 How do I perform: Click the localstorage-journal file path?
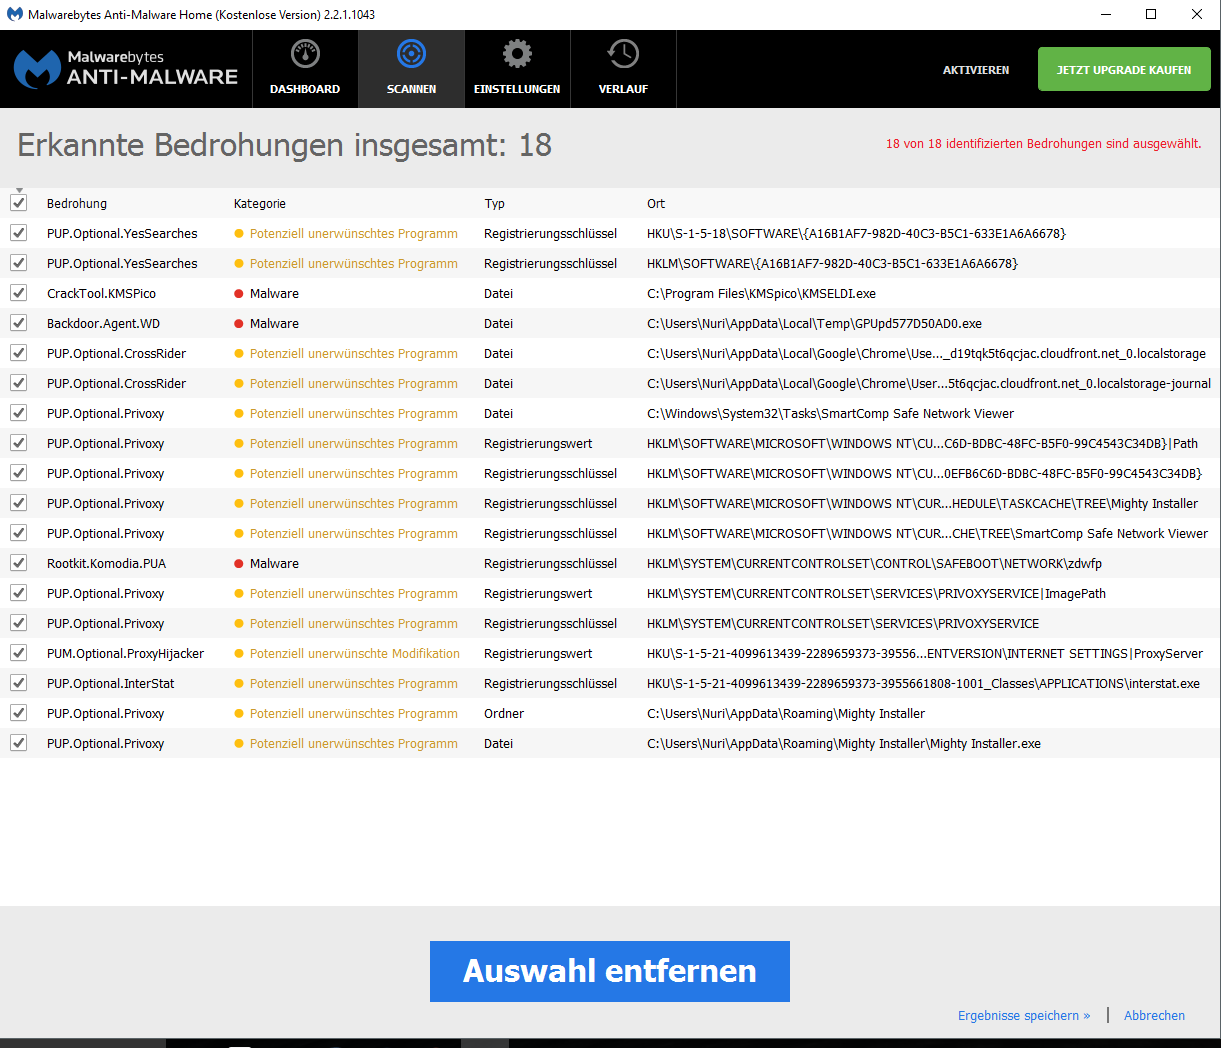pyautogui.click(x=929, y=383)
